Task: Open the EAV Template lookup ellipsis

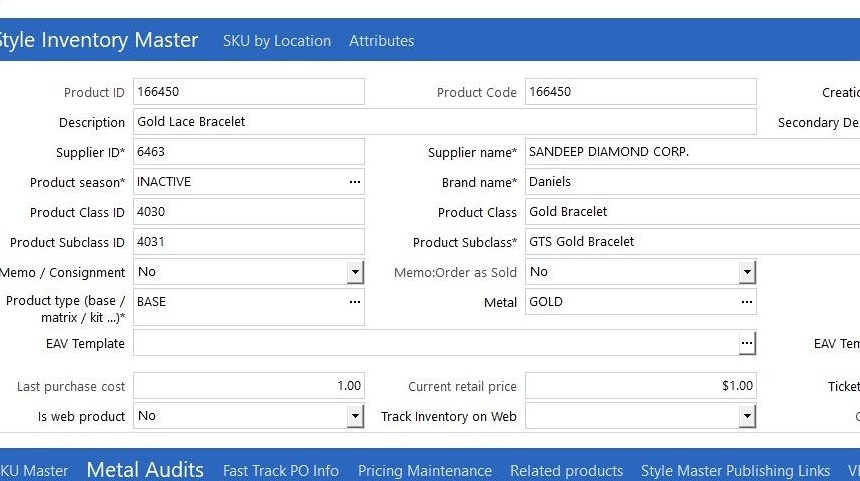Action: tap(746, 343)
